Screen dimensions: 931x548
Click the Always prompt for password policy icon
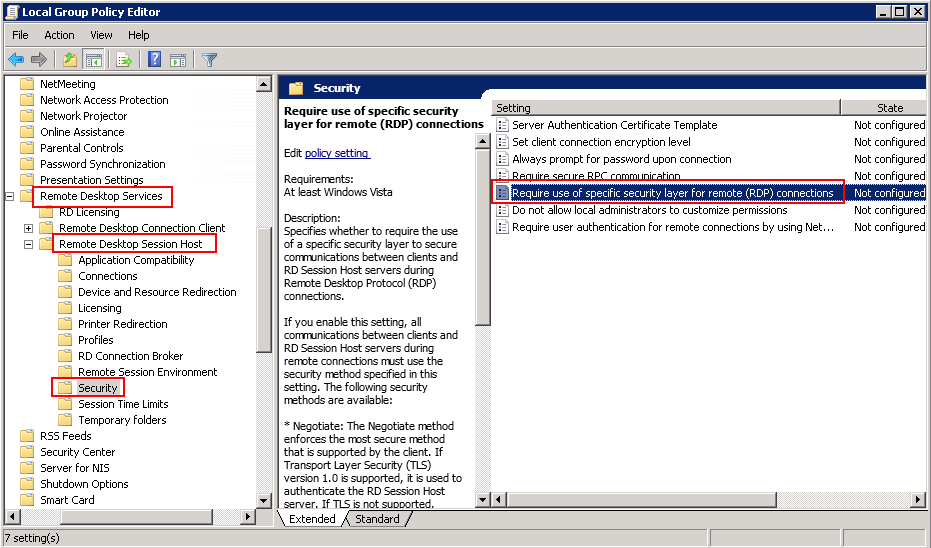point(502,159)
